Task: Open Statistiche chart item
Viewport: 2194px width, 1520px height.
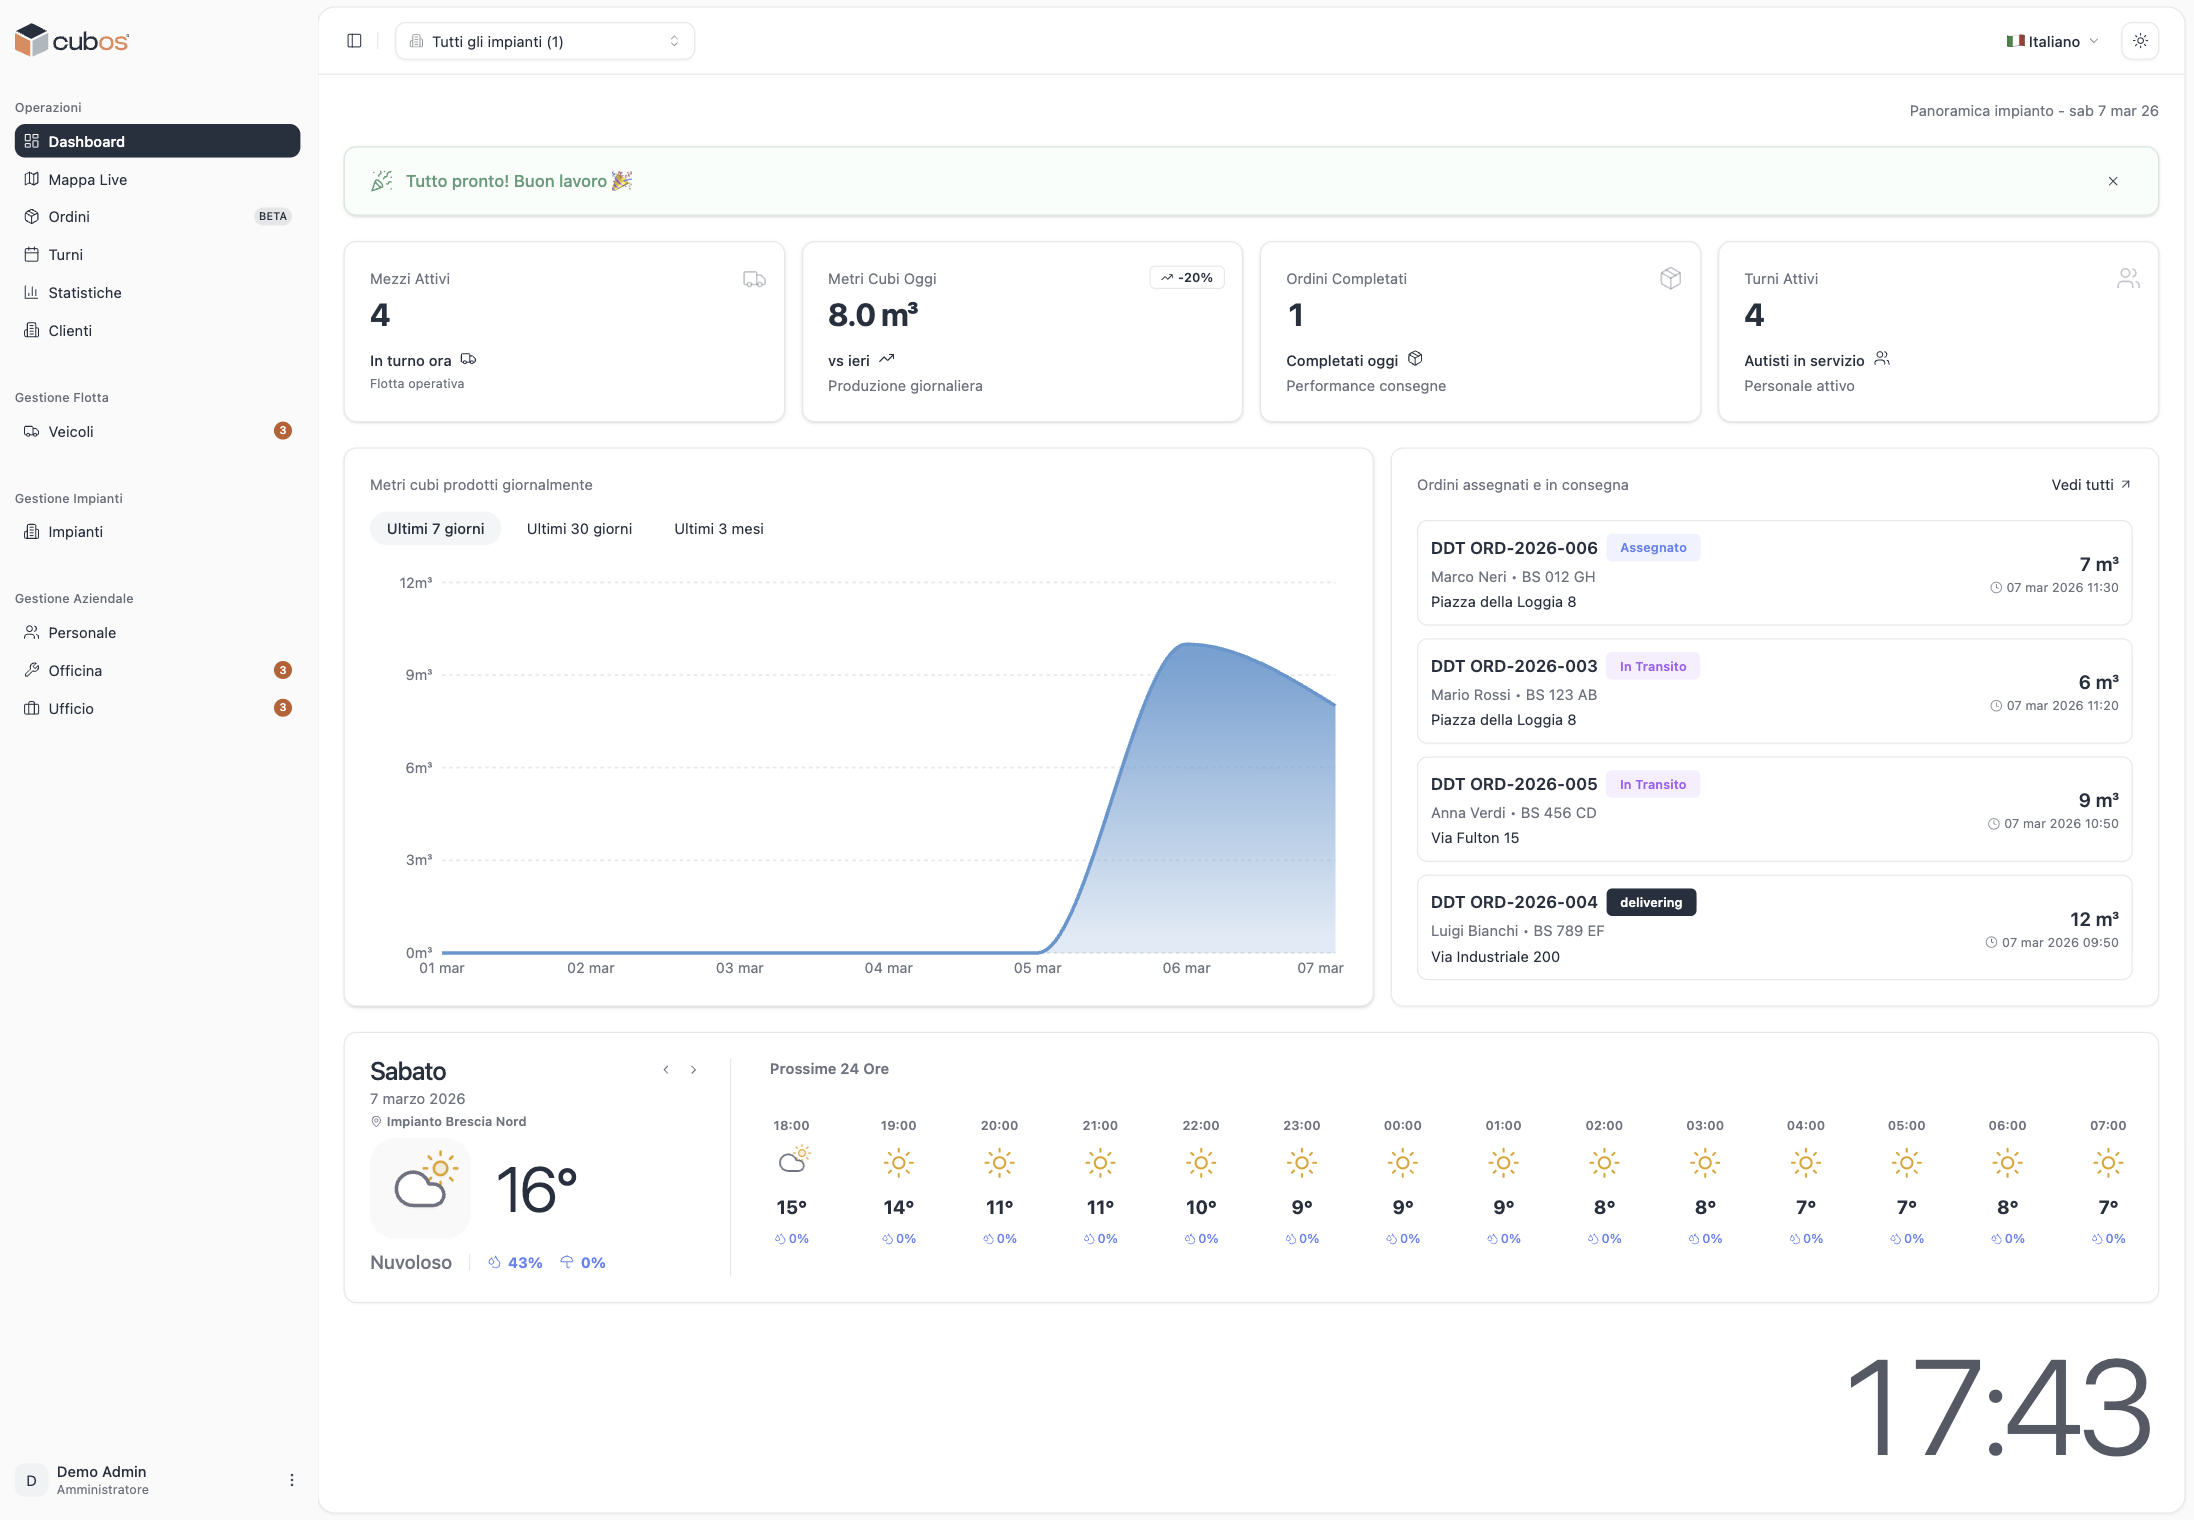Action: point(84,293)
